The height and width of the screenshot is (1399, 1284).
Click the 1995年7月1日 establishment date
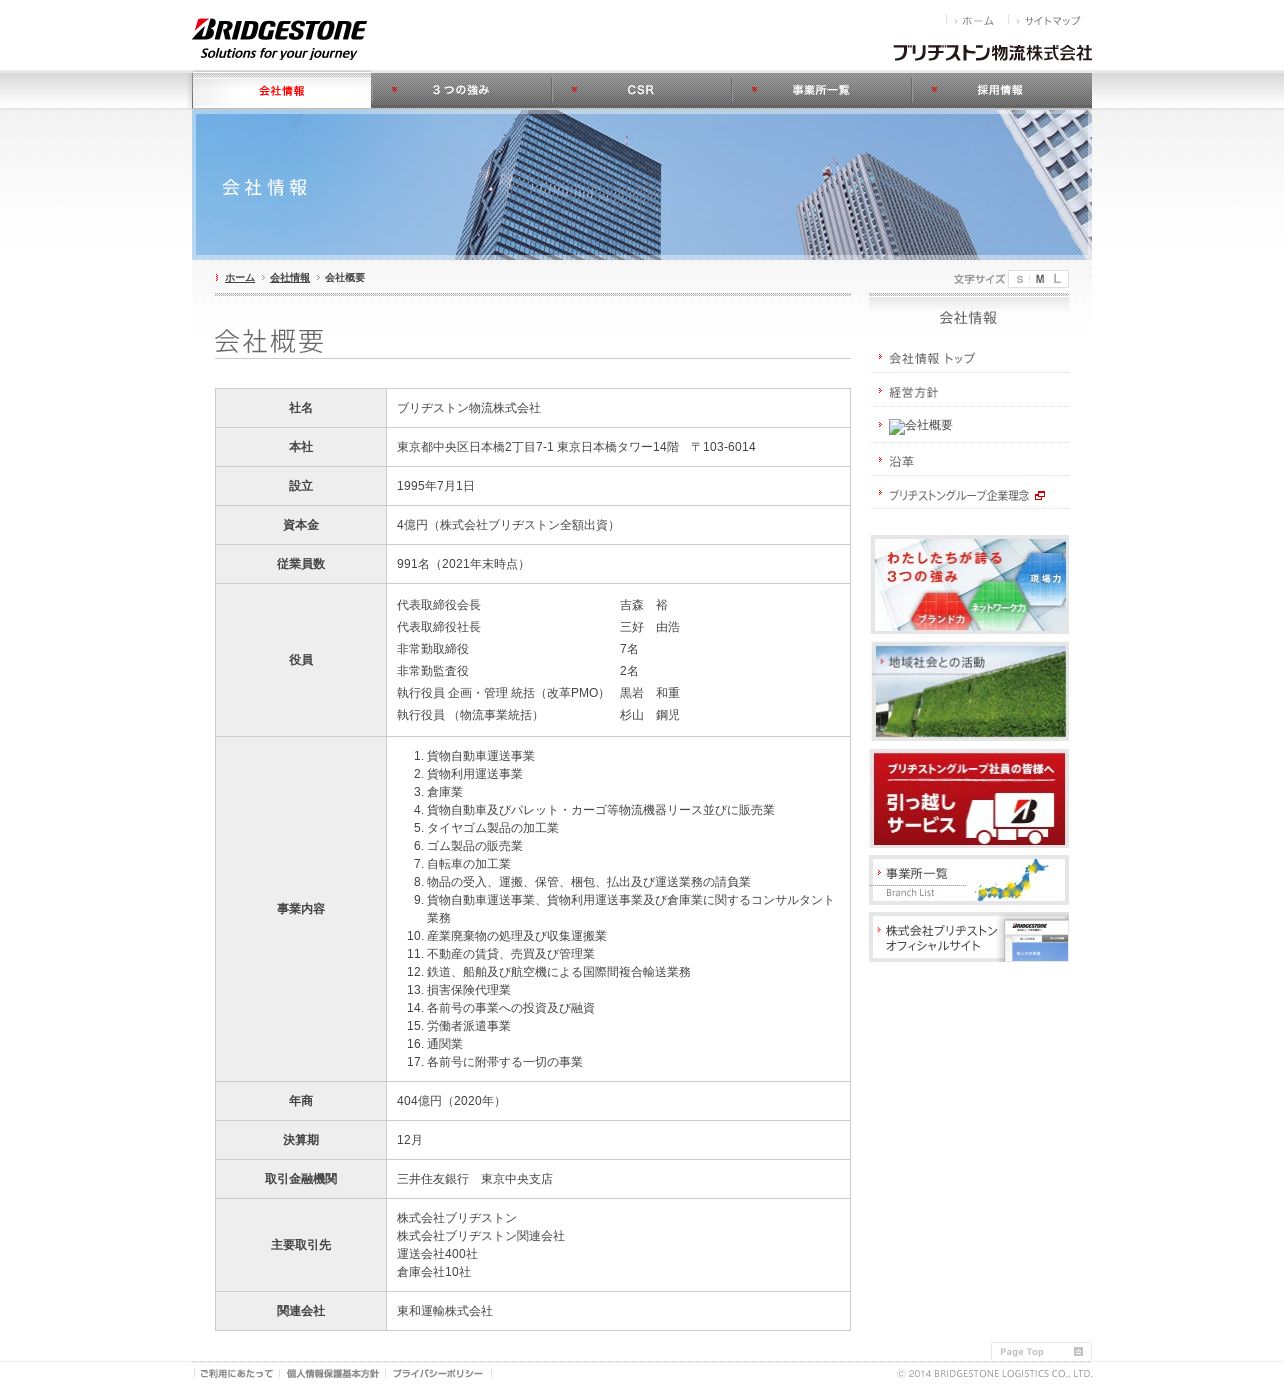[436, 486]
